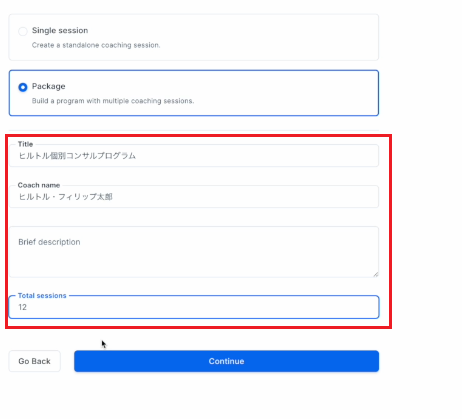Click the Brief description resize handle
Viewport: 462px width, 419px height.
click(x=376, y=274)
